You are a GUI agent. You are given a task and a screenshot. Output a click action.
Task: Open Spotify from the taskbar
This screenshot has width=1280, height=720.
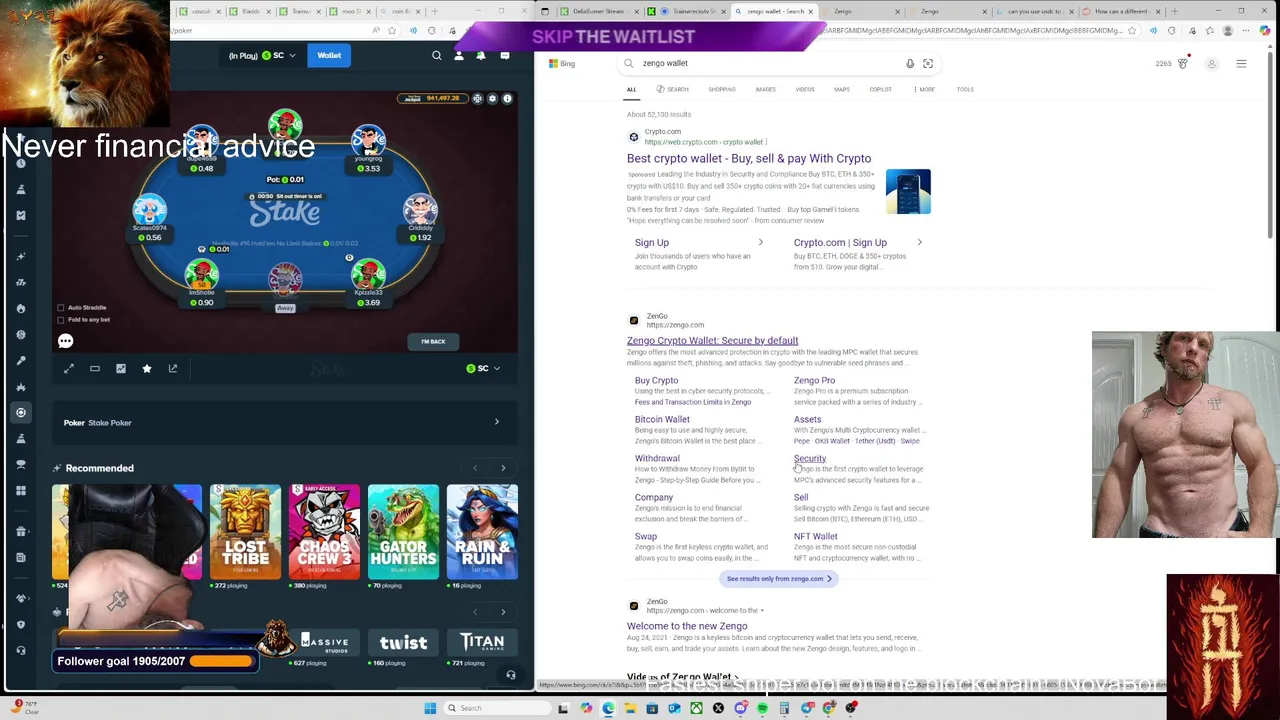click(x=762, y=708)
